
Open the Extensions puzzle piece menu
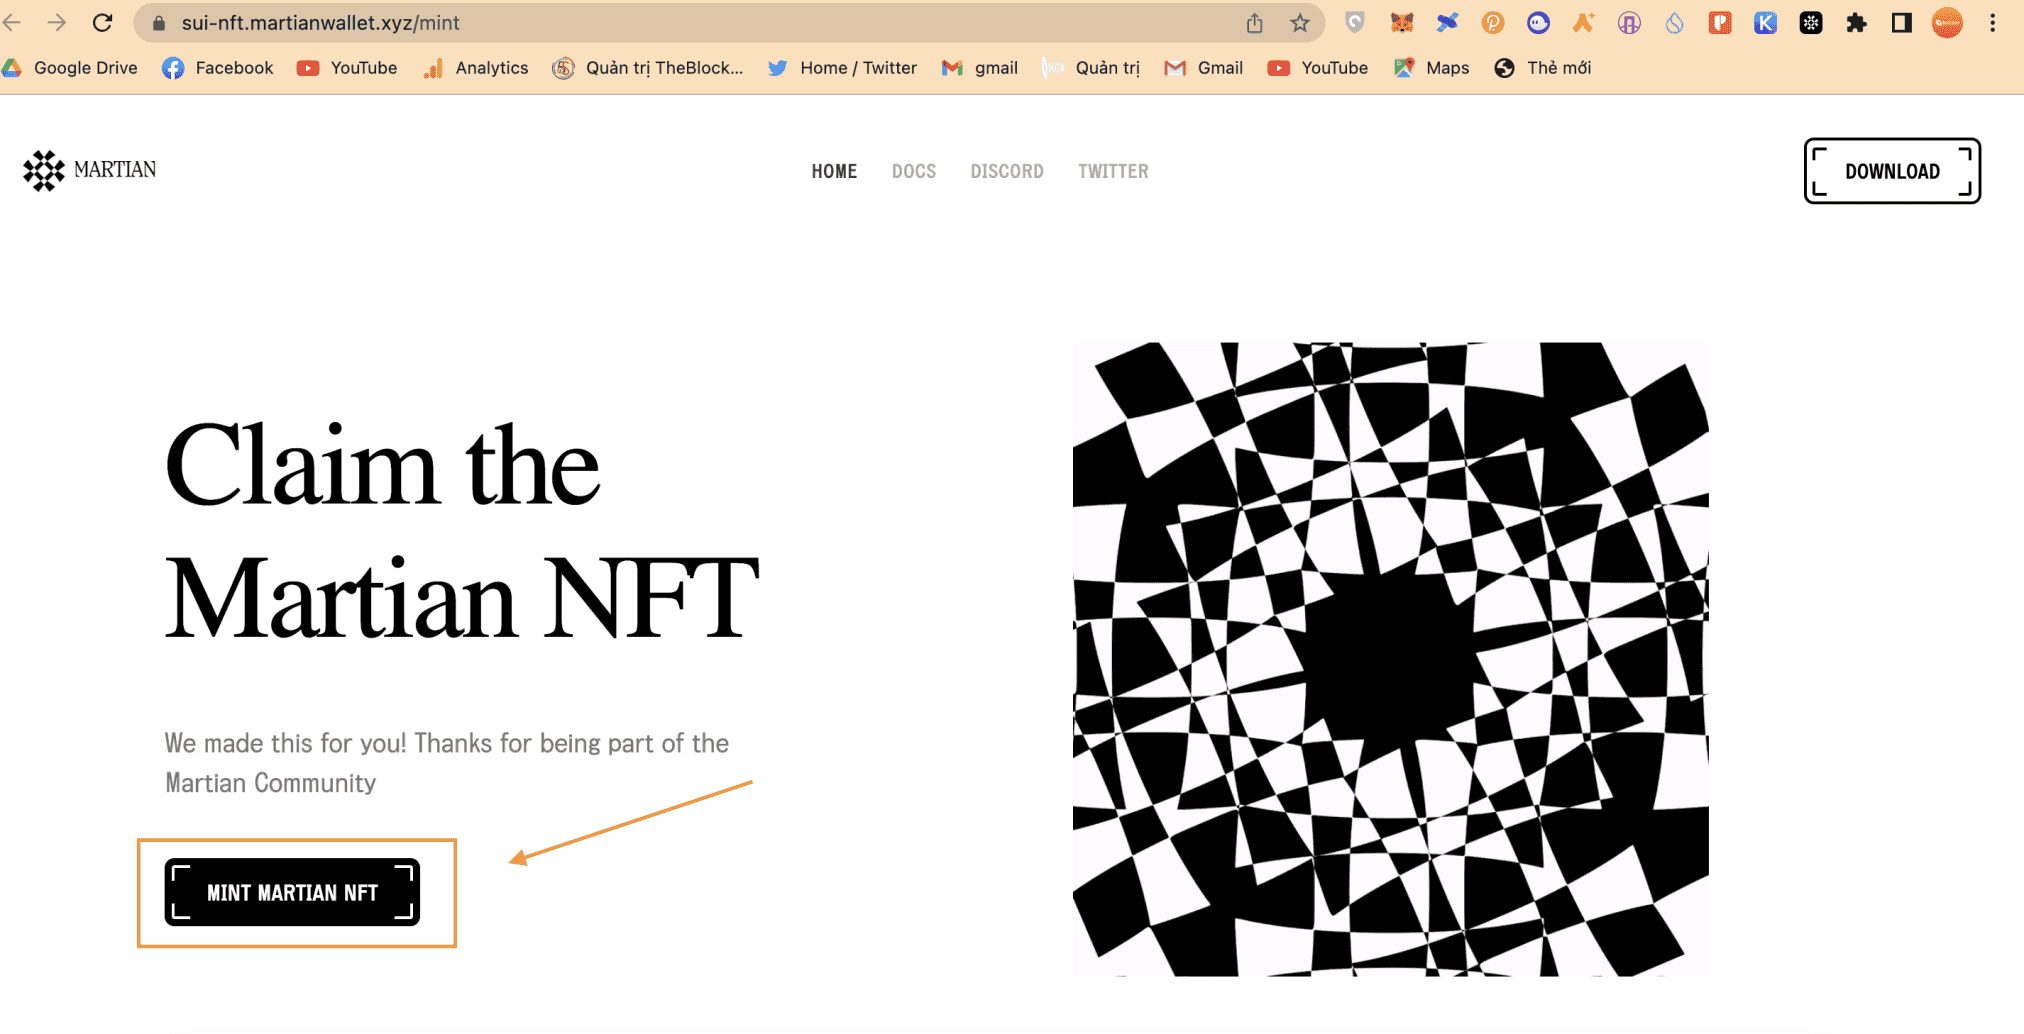click(1857, 22)
